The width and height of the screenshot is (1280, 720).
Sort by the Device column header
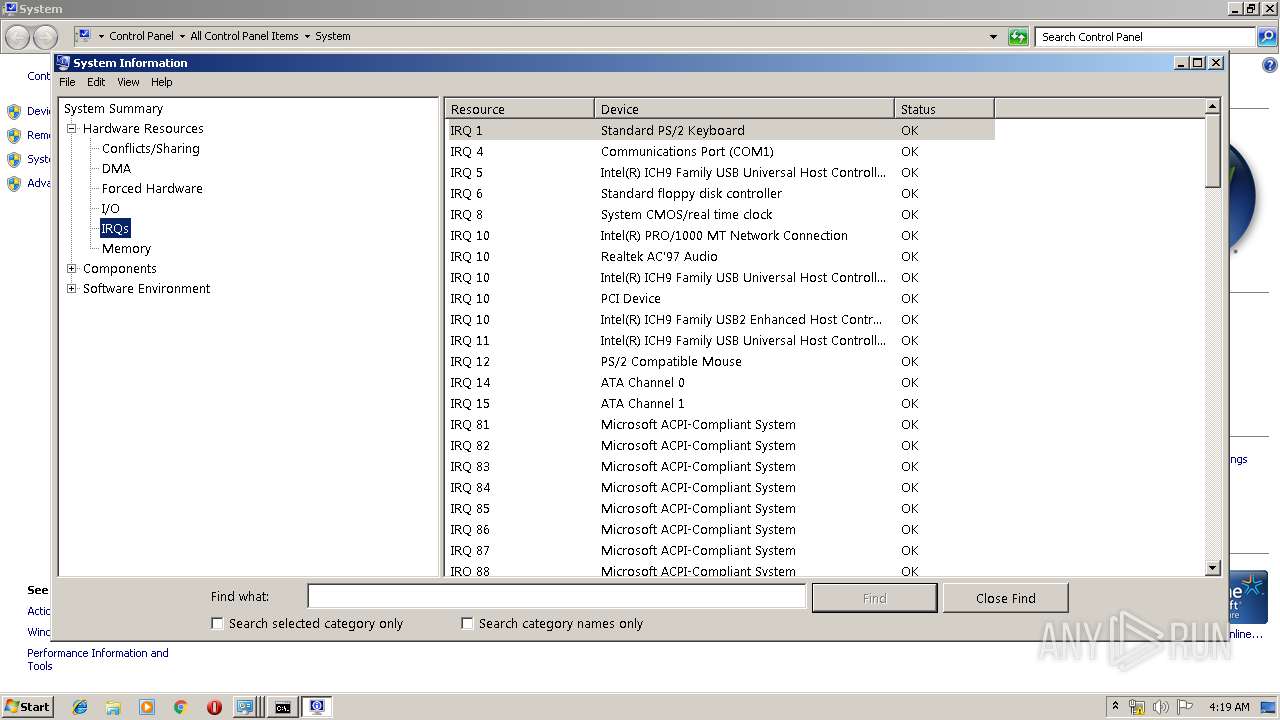744,109
